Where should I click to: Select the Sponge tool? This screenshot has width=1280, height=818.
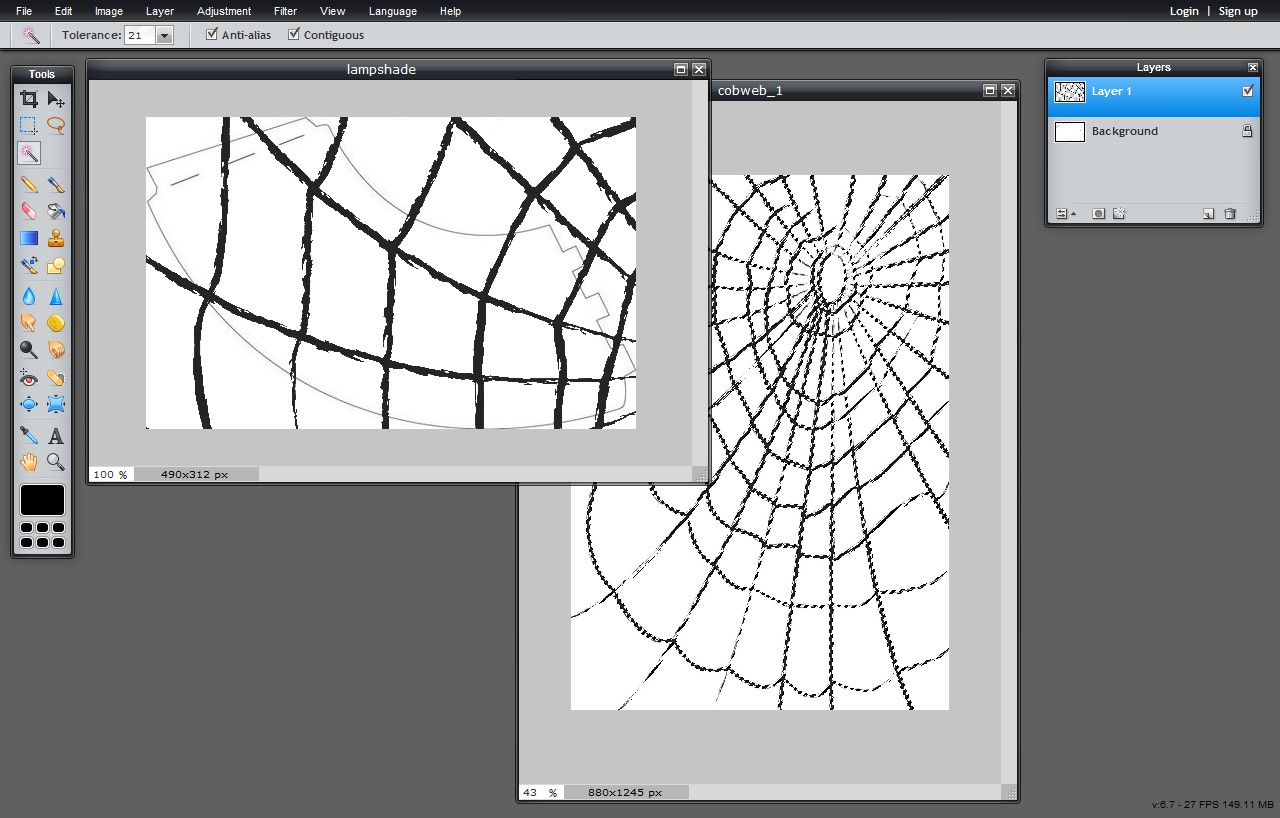pyautogui.click(x=56, y=323)
